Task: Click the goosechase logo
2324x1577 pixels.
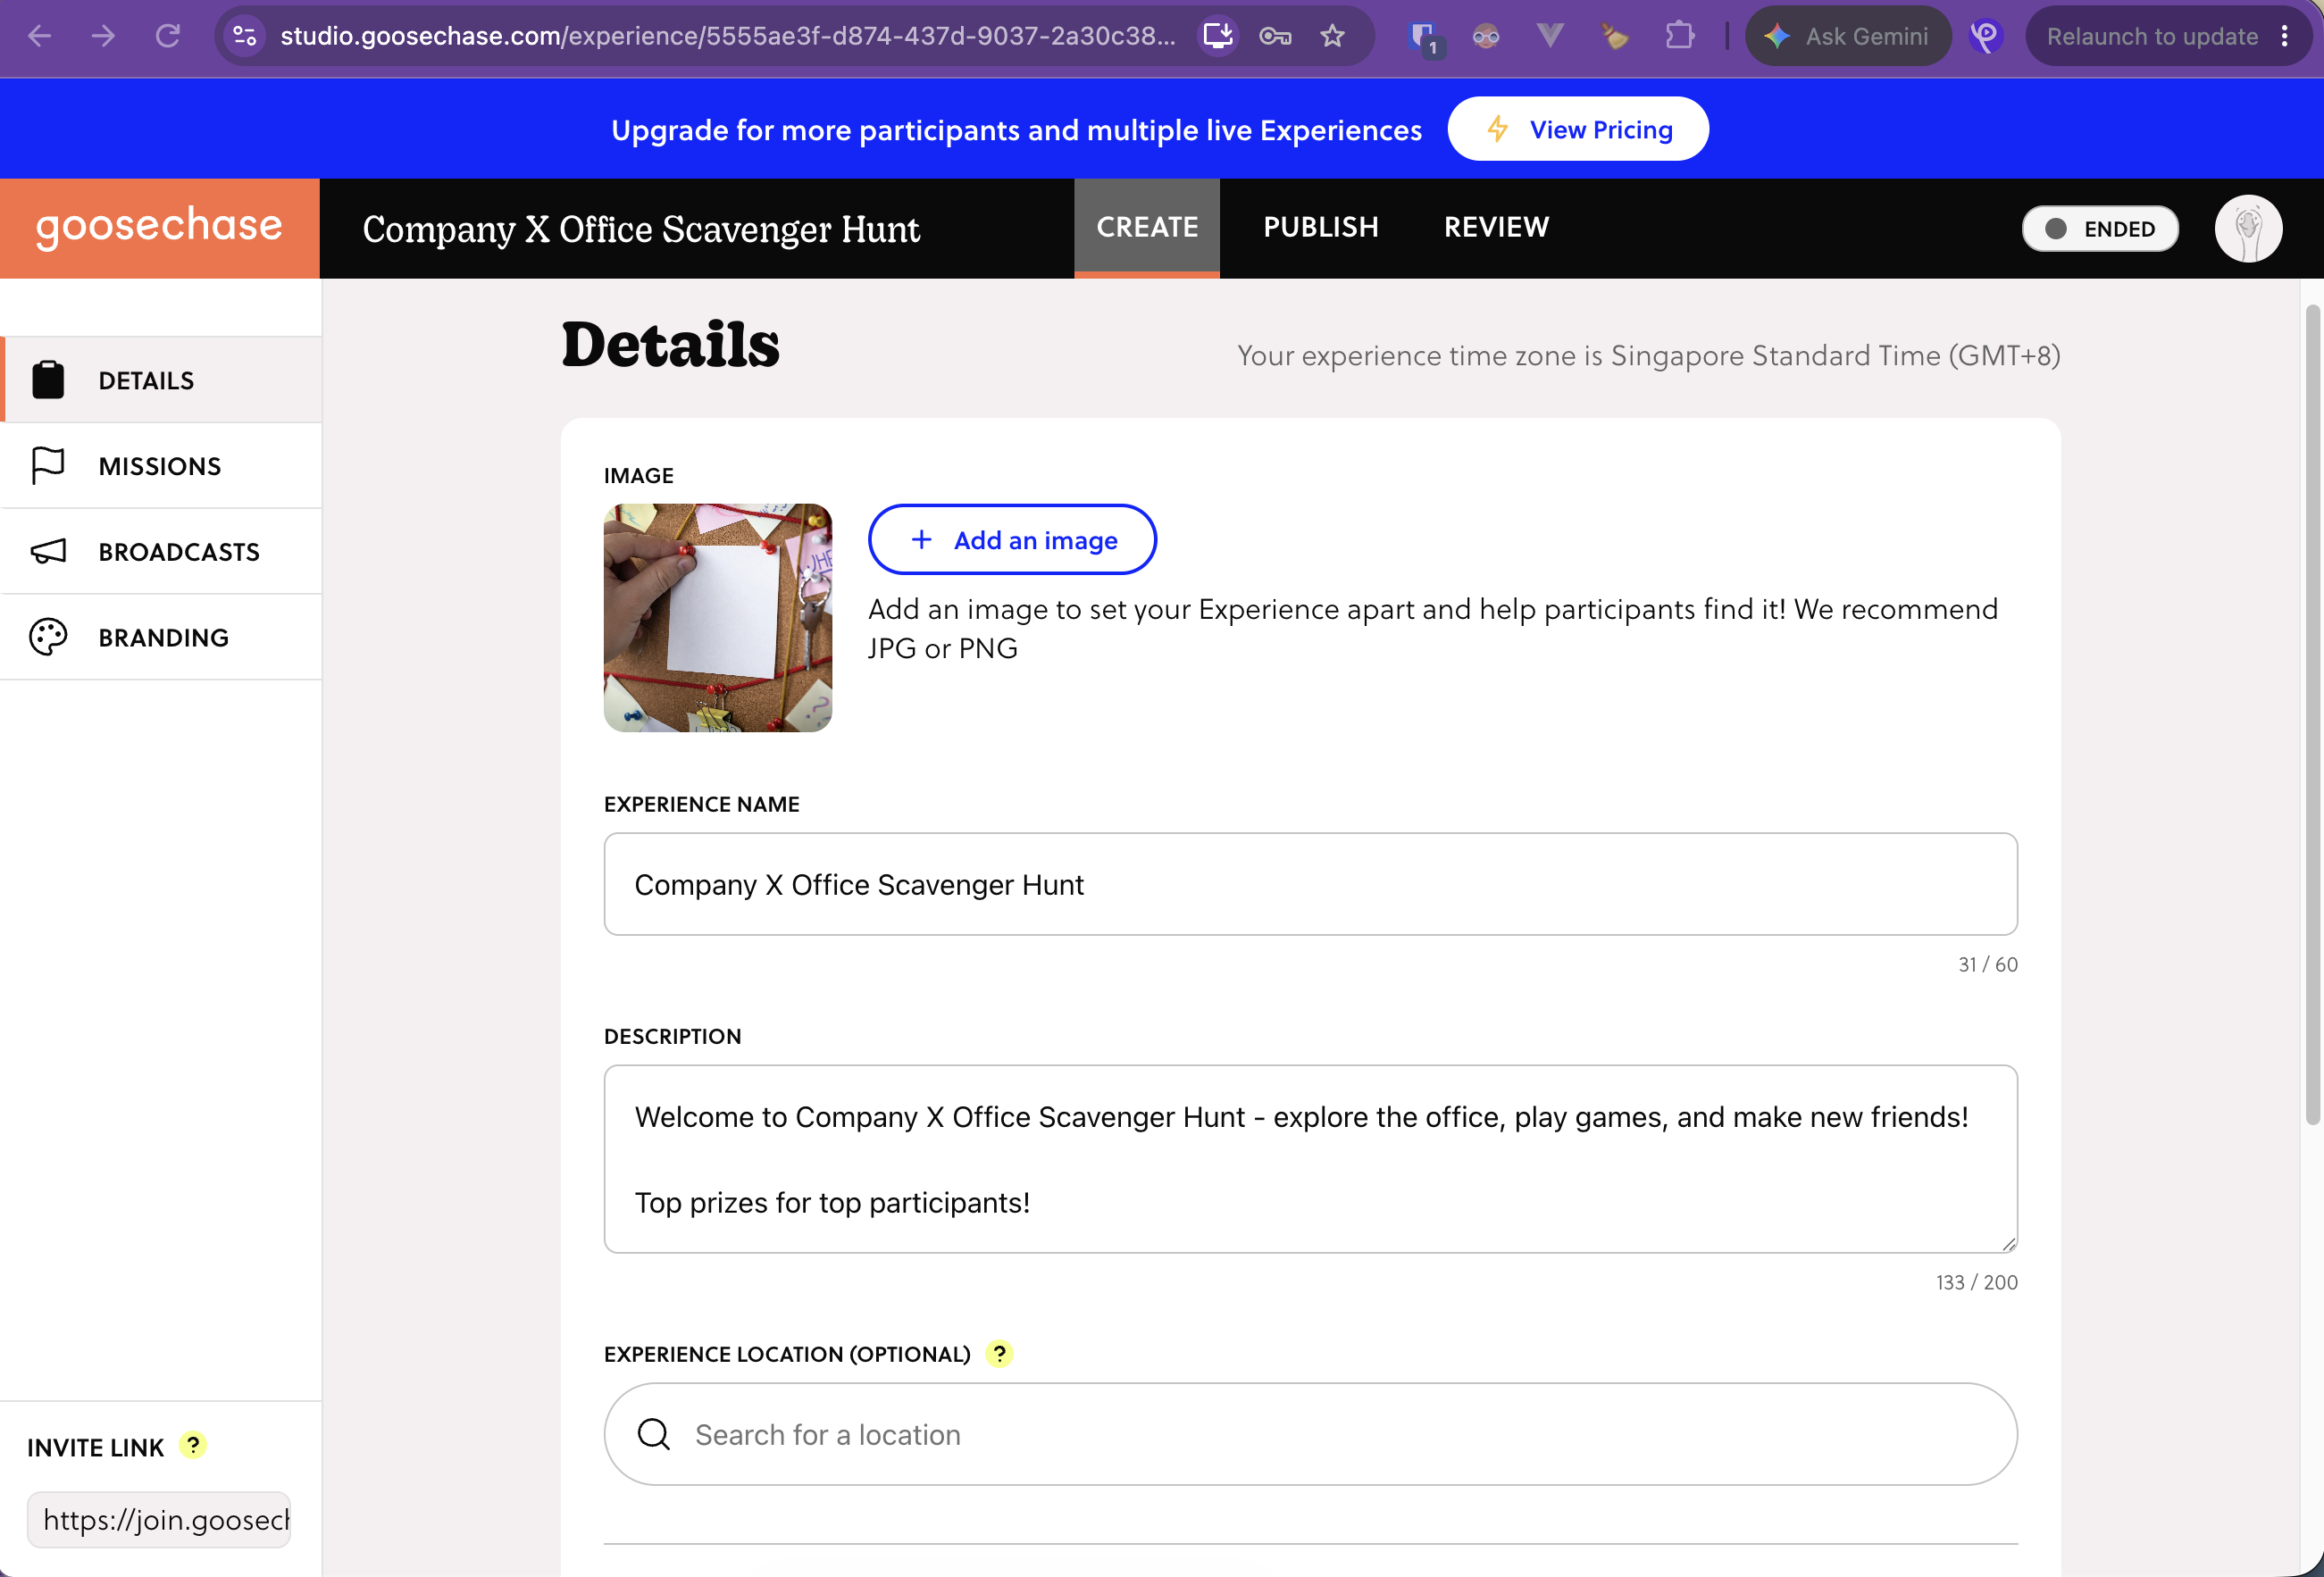Action: [x=160, y=227]
